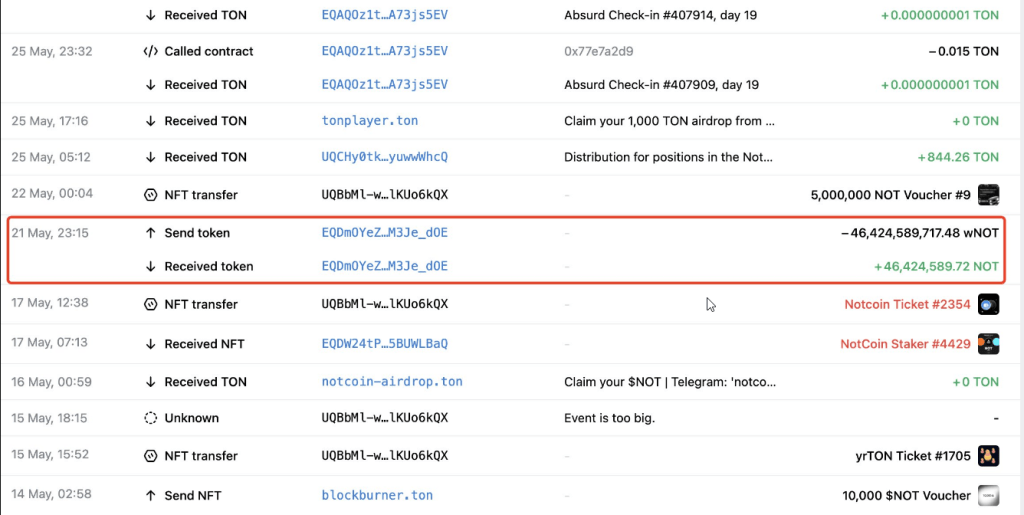Click the Notcoin Ticket #2354 red label

[907, 304]
